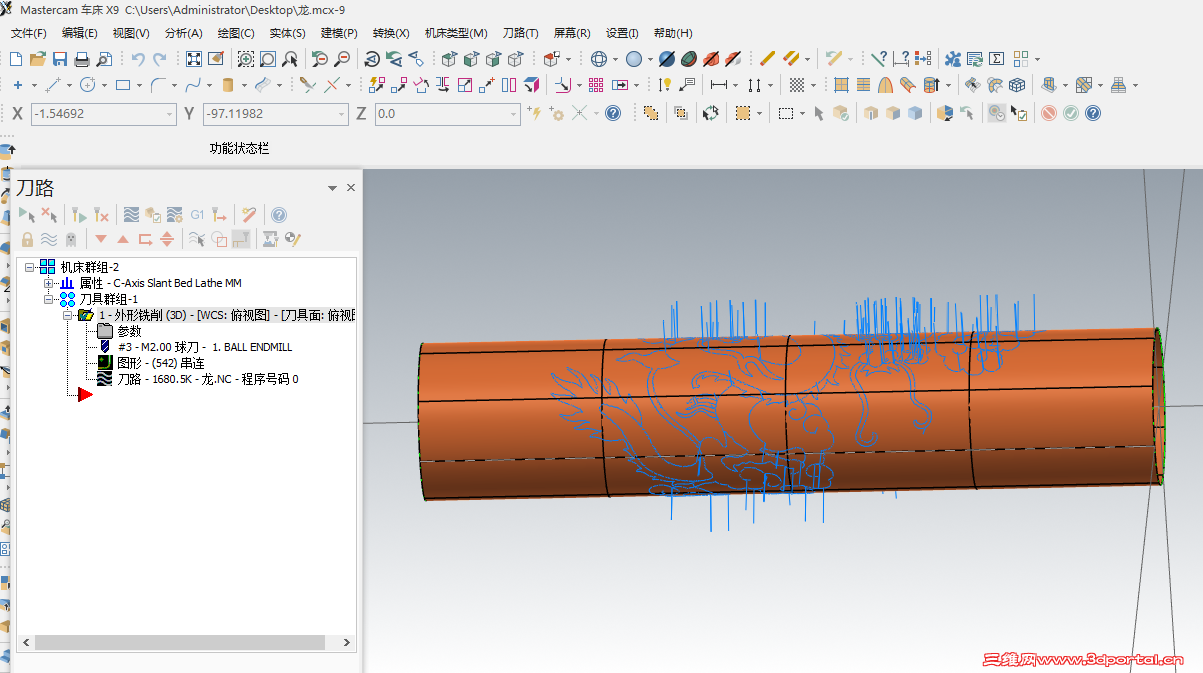This screenshot has height=673, width=1203.
Task: Toggle toolpath display with the wavy lines icon
Action: point(49,239)
